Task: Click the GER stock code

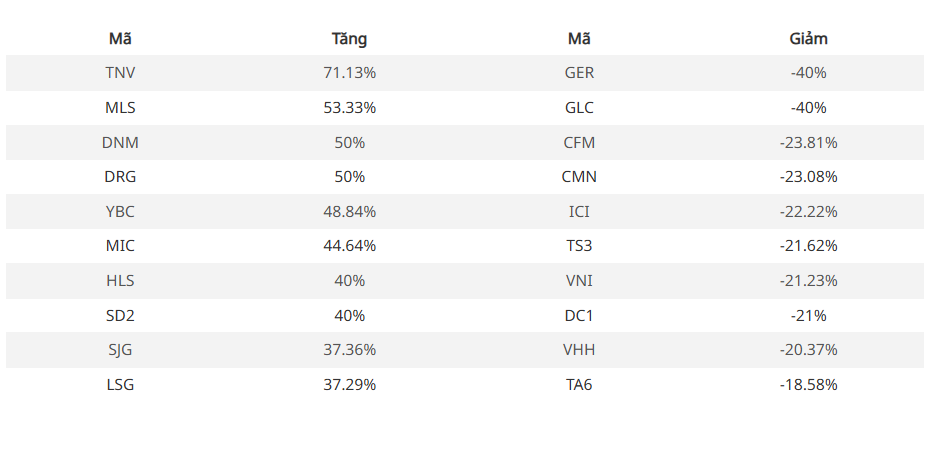Action: [579, 73]
